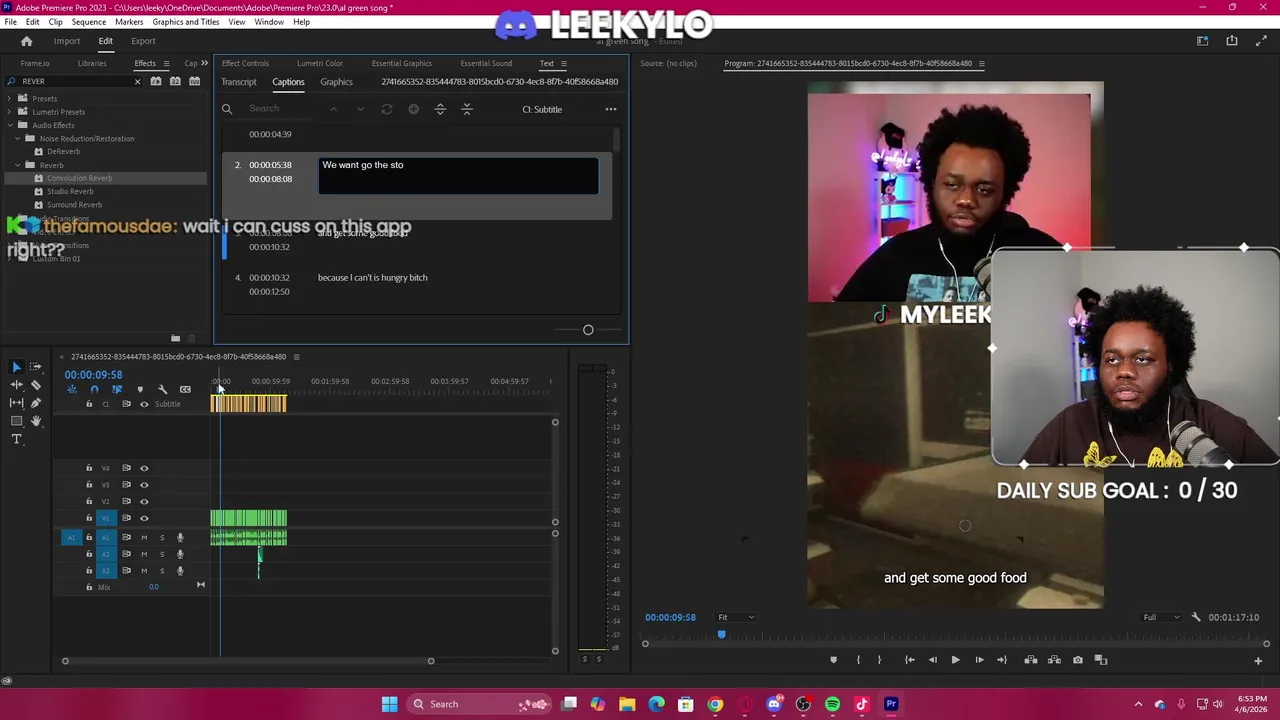Open Program monitor settings wrench

click(x=1196, y=617)
